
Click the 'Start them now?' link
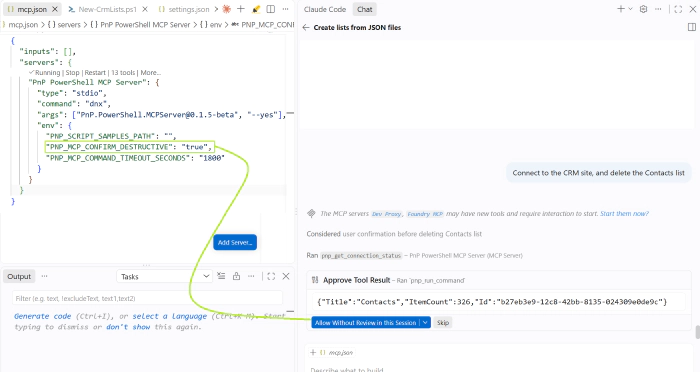coord(624,214)
